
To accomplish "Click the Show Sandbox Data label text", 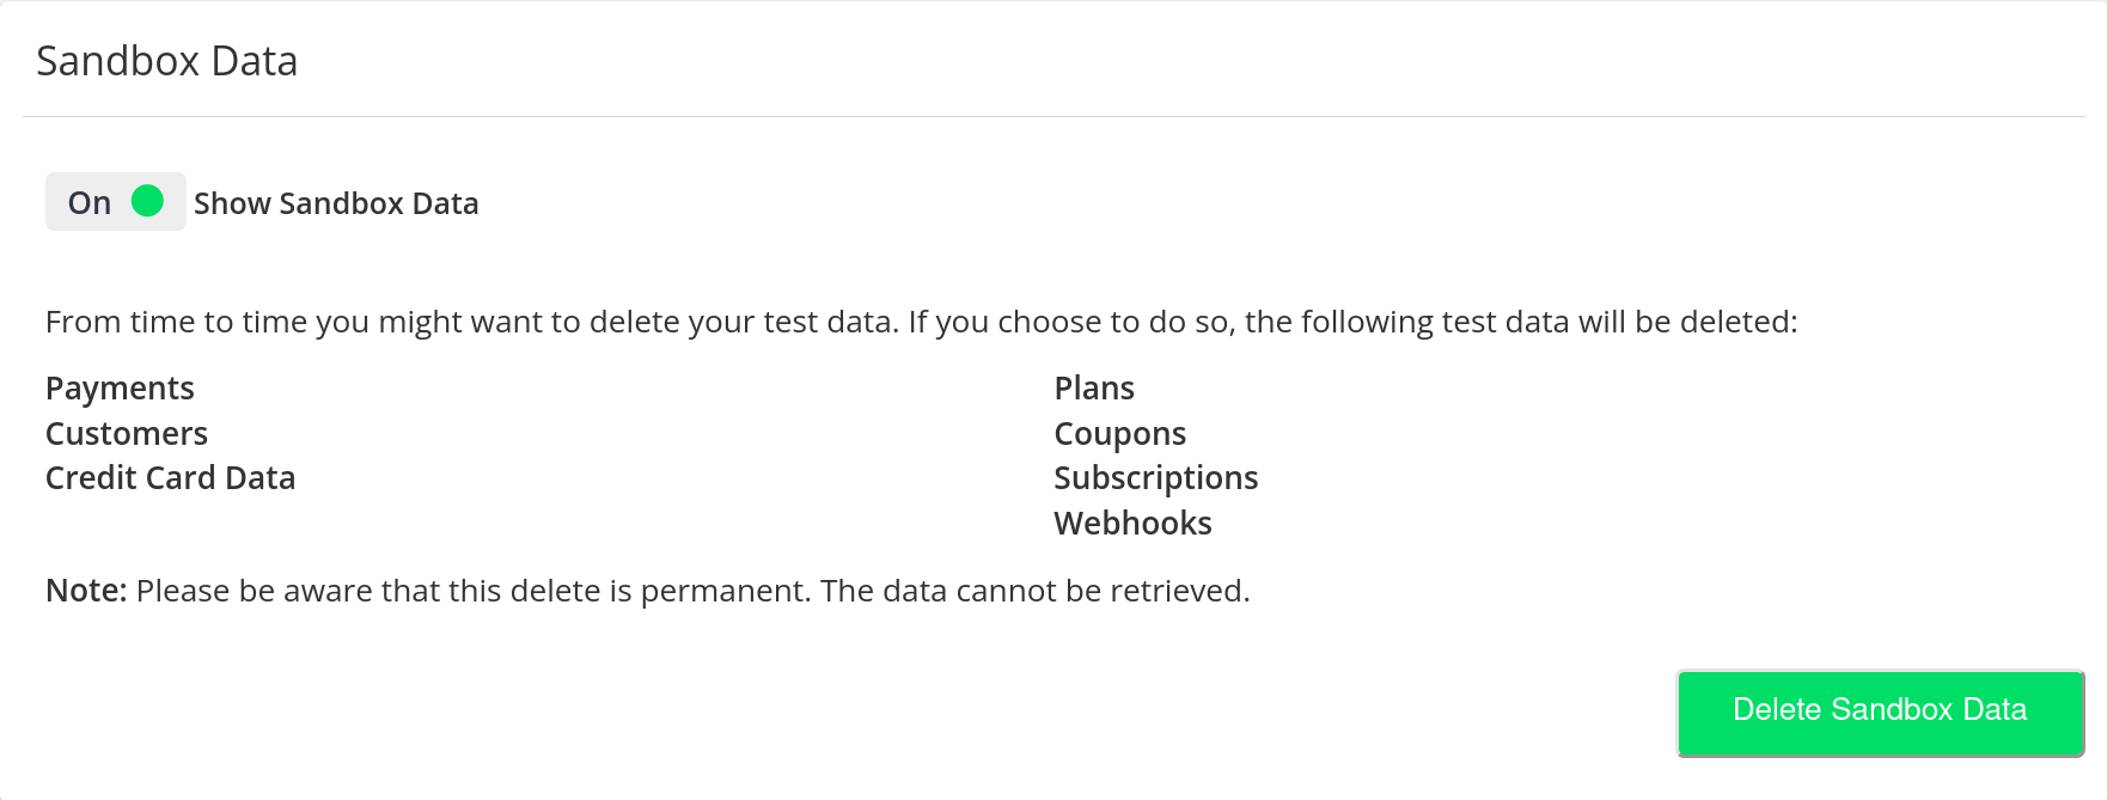I will (x=336, y=203).
